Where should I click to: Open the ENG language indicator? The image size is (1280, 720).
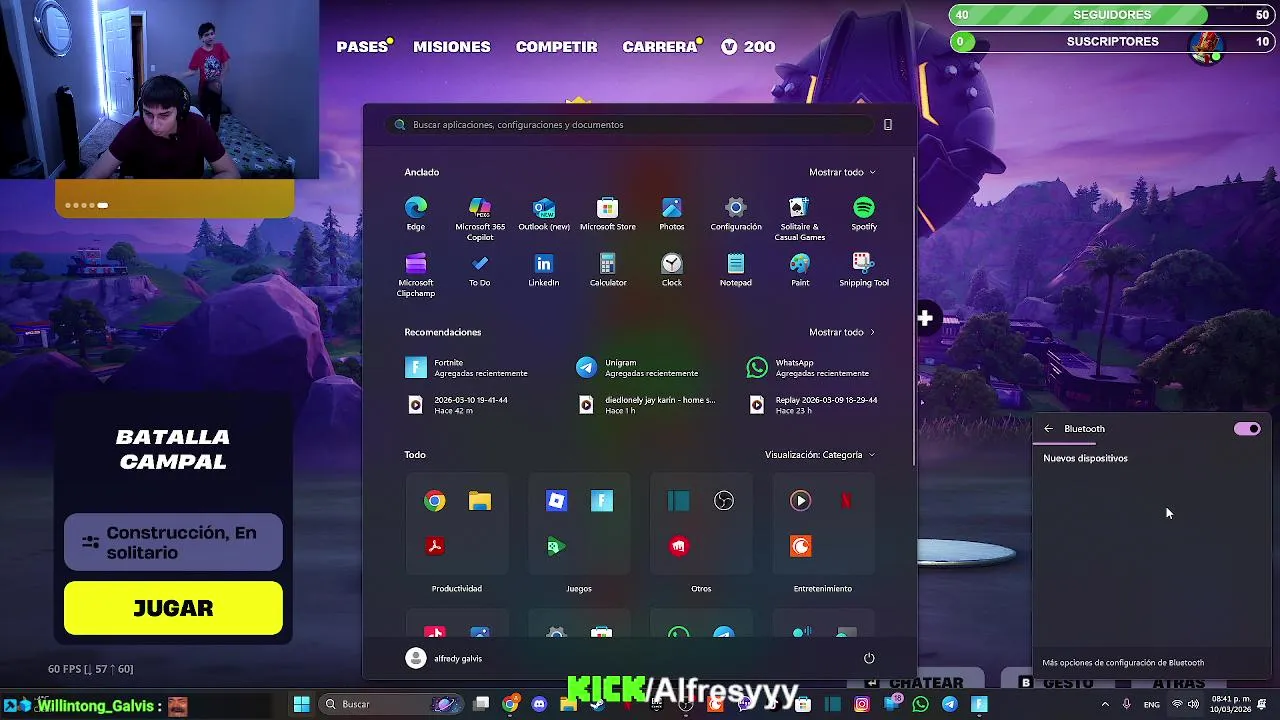[1152, 704]
